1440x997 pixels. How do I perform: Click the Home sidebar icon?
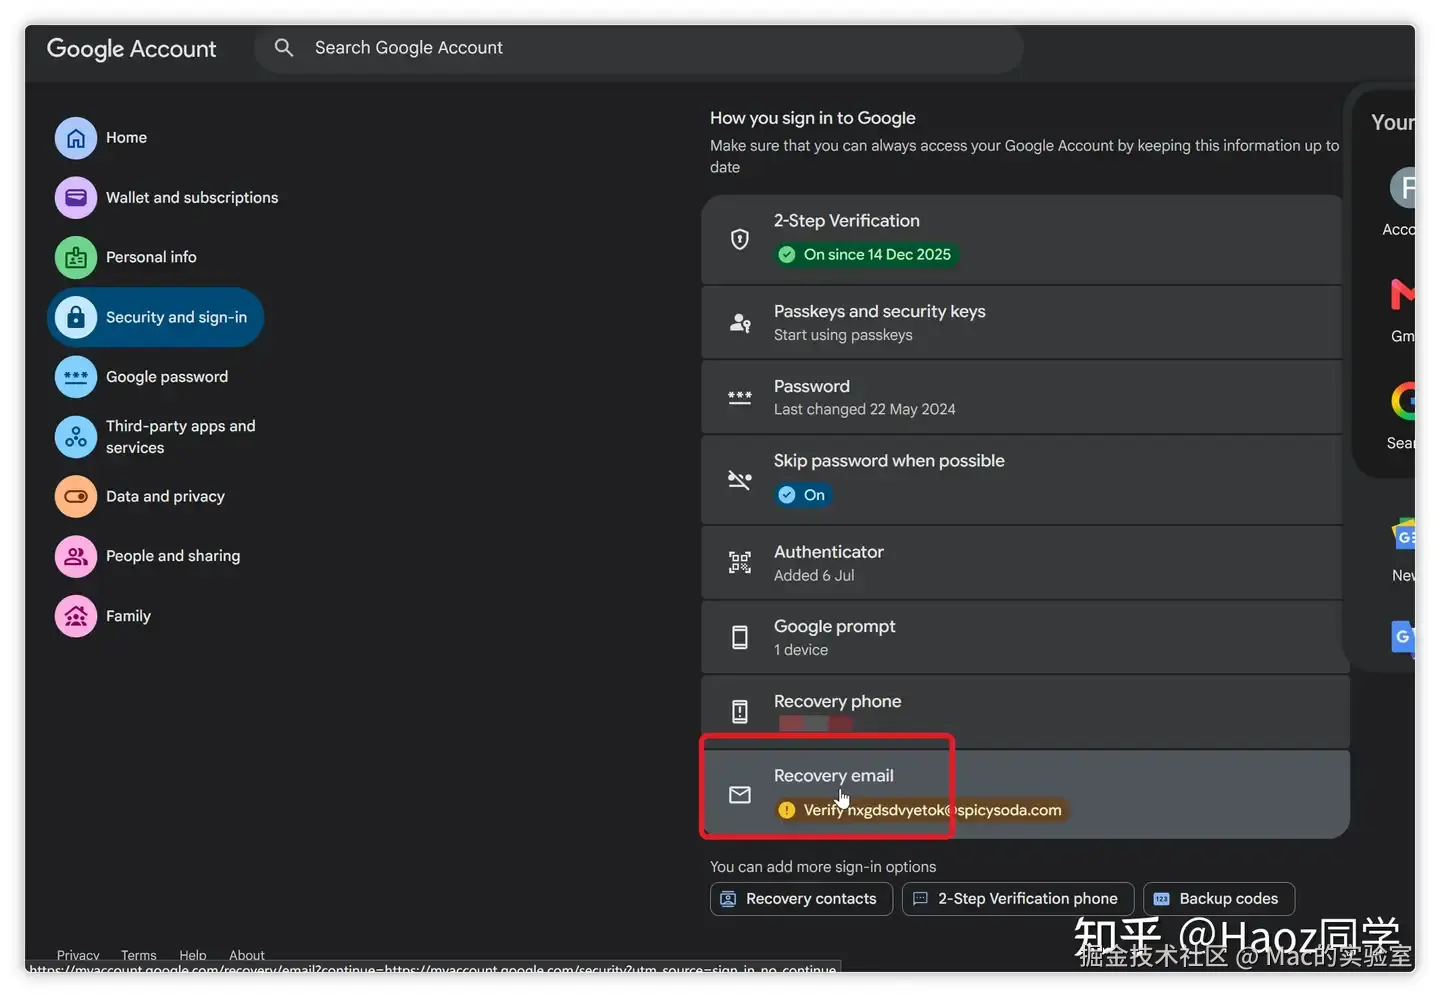76,138
